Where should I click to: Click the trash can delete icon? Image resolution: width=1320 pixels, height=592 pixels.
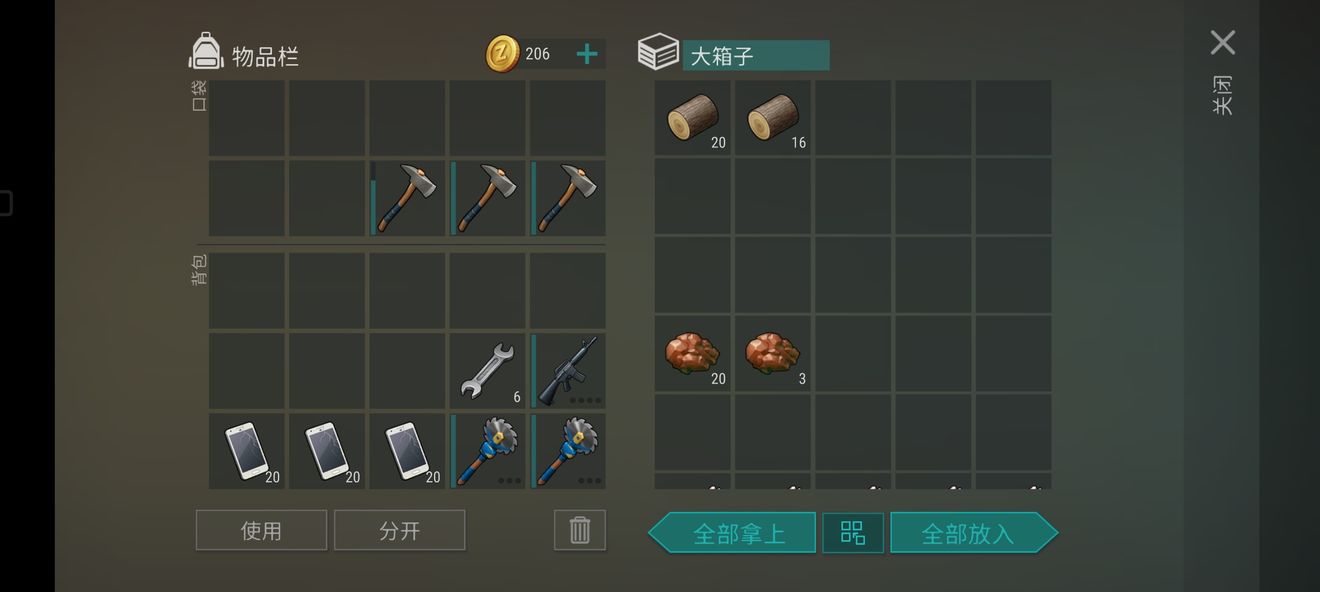580,530
